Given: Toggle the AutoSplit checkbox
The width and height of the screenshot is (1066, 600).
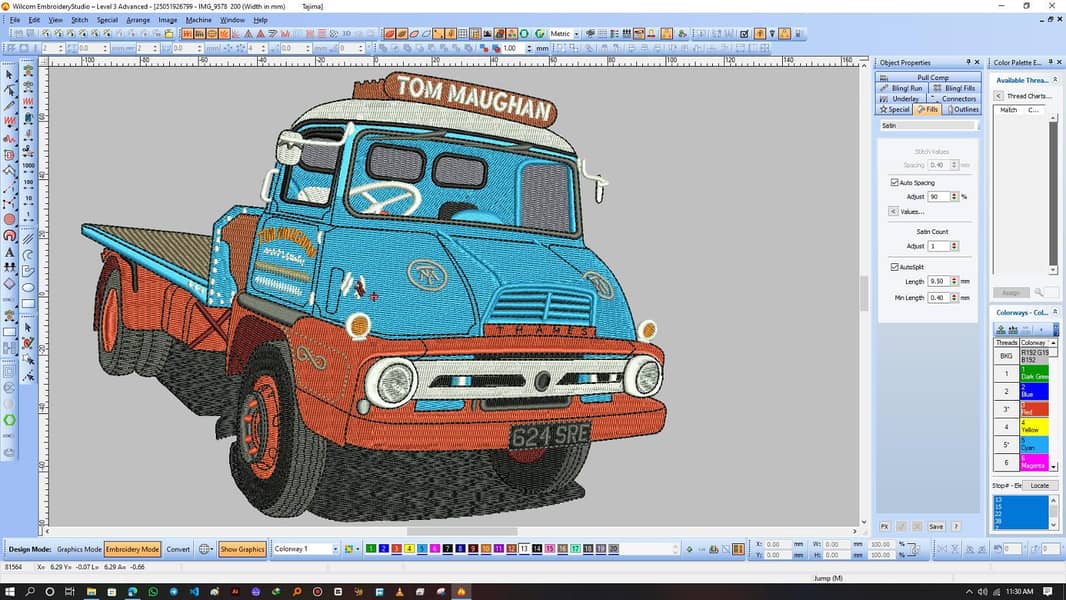Looking at the screenshot, I should tap(895, 267).
